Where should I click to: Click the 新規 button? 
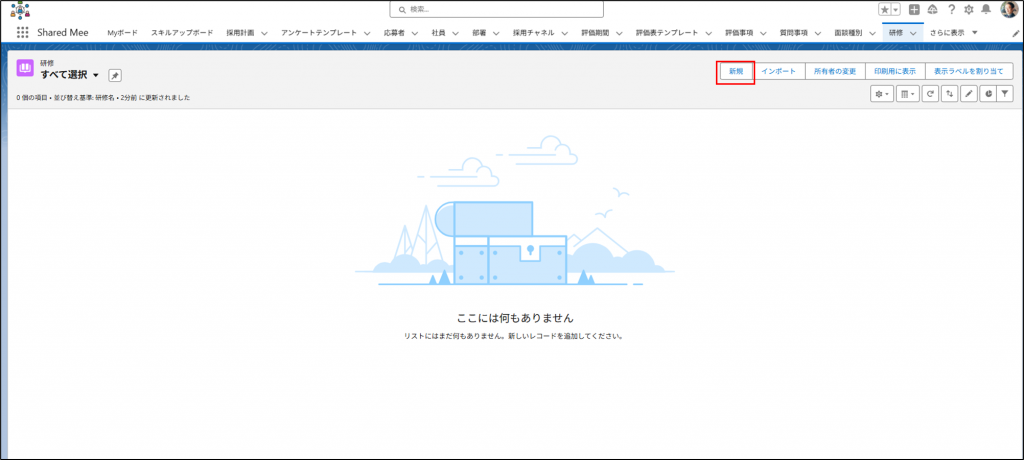click(x=735, y=72)
